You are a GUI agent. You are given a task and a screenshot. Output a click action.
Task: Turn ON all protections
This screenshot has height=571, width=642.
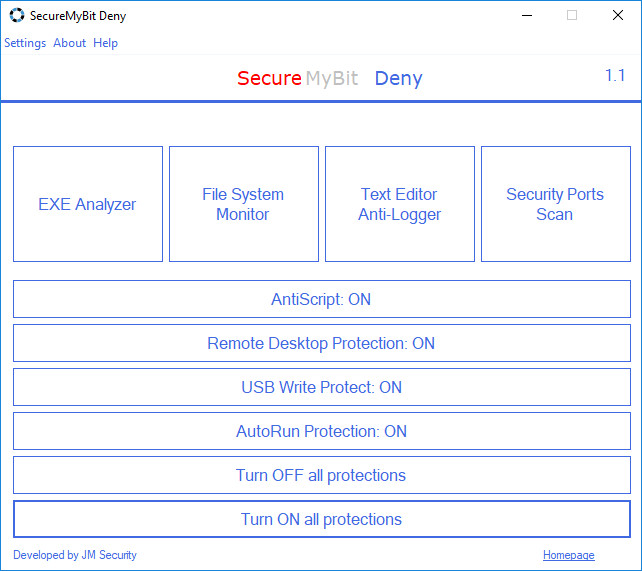tap(322, 519)
